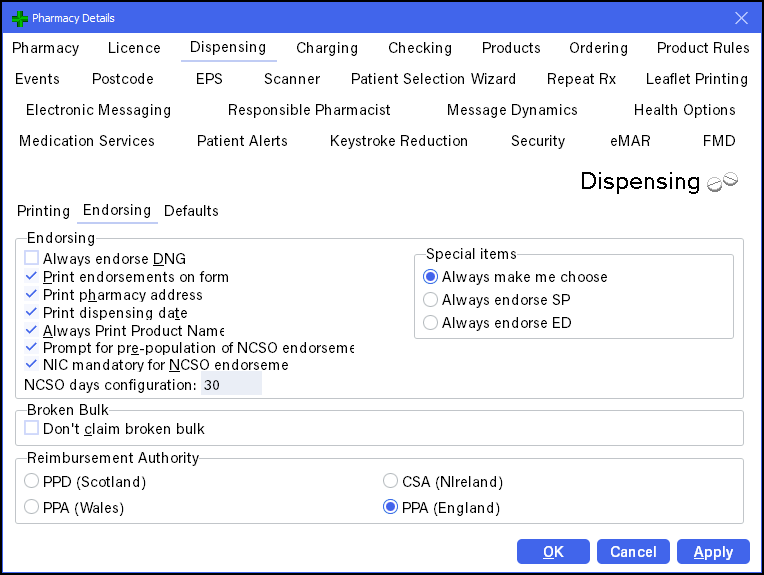
Task: Open the Keystroke Reduction tab
Action: point(398,141)
